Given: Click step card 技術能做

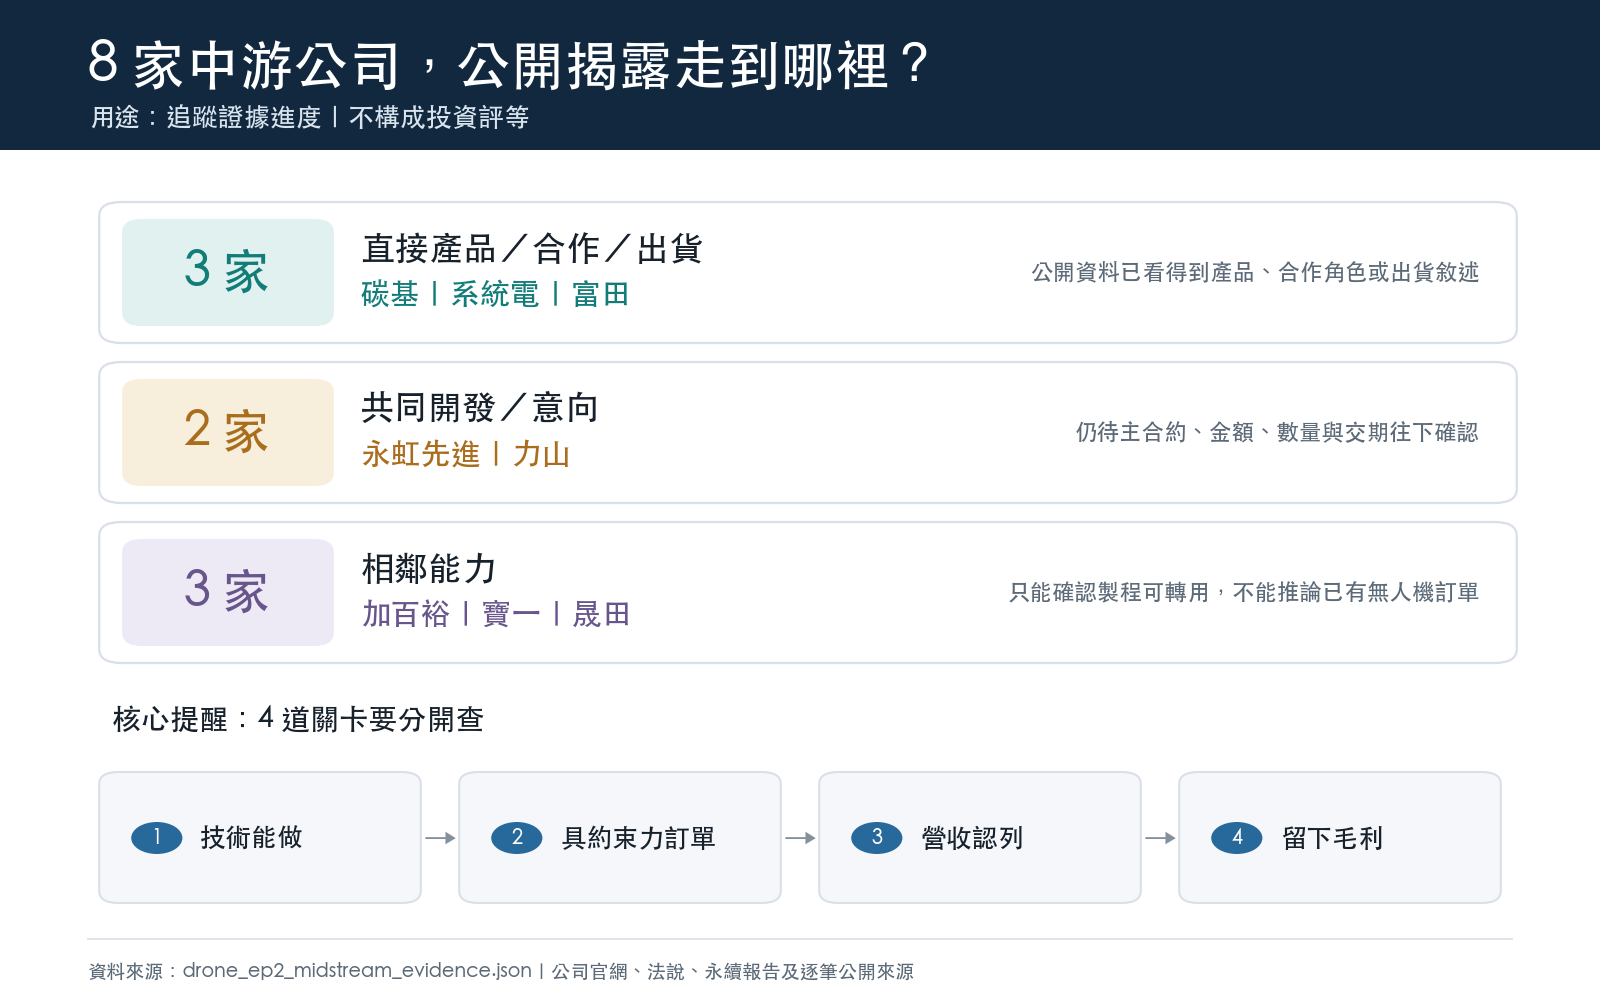Looking at the screenshot, I should click(260, 838).
